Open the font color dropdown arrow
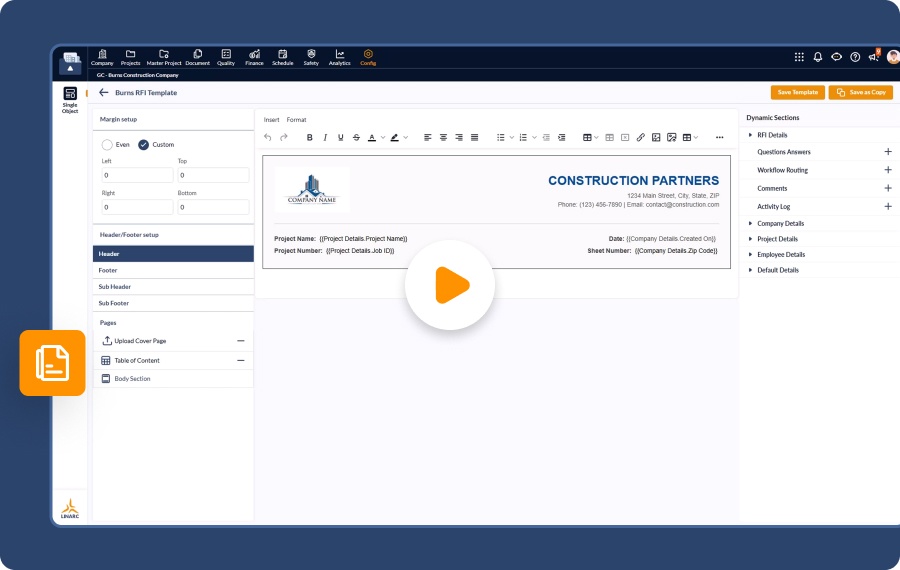 [383, 137]
